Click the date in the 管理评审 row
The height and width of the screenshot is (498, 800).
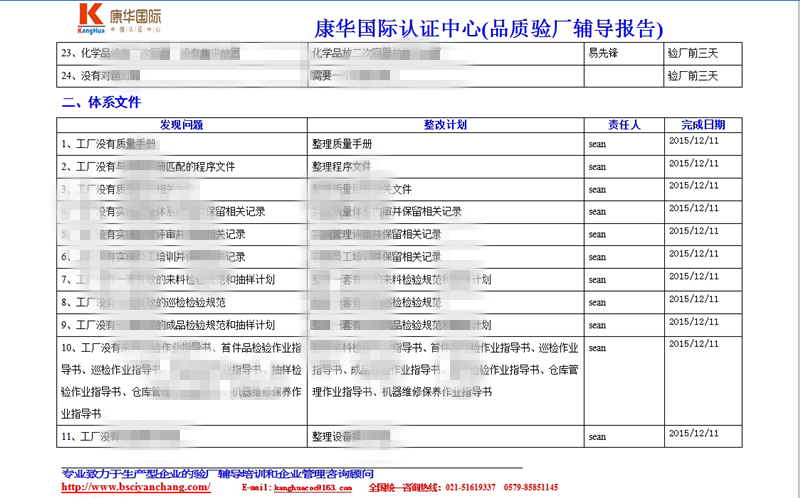693,231
